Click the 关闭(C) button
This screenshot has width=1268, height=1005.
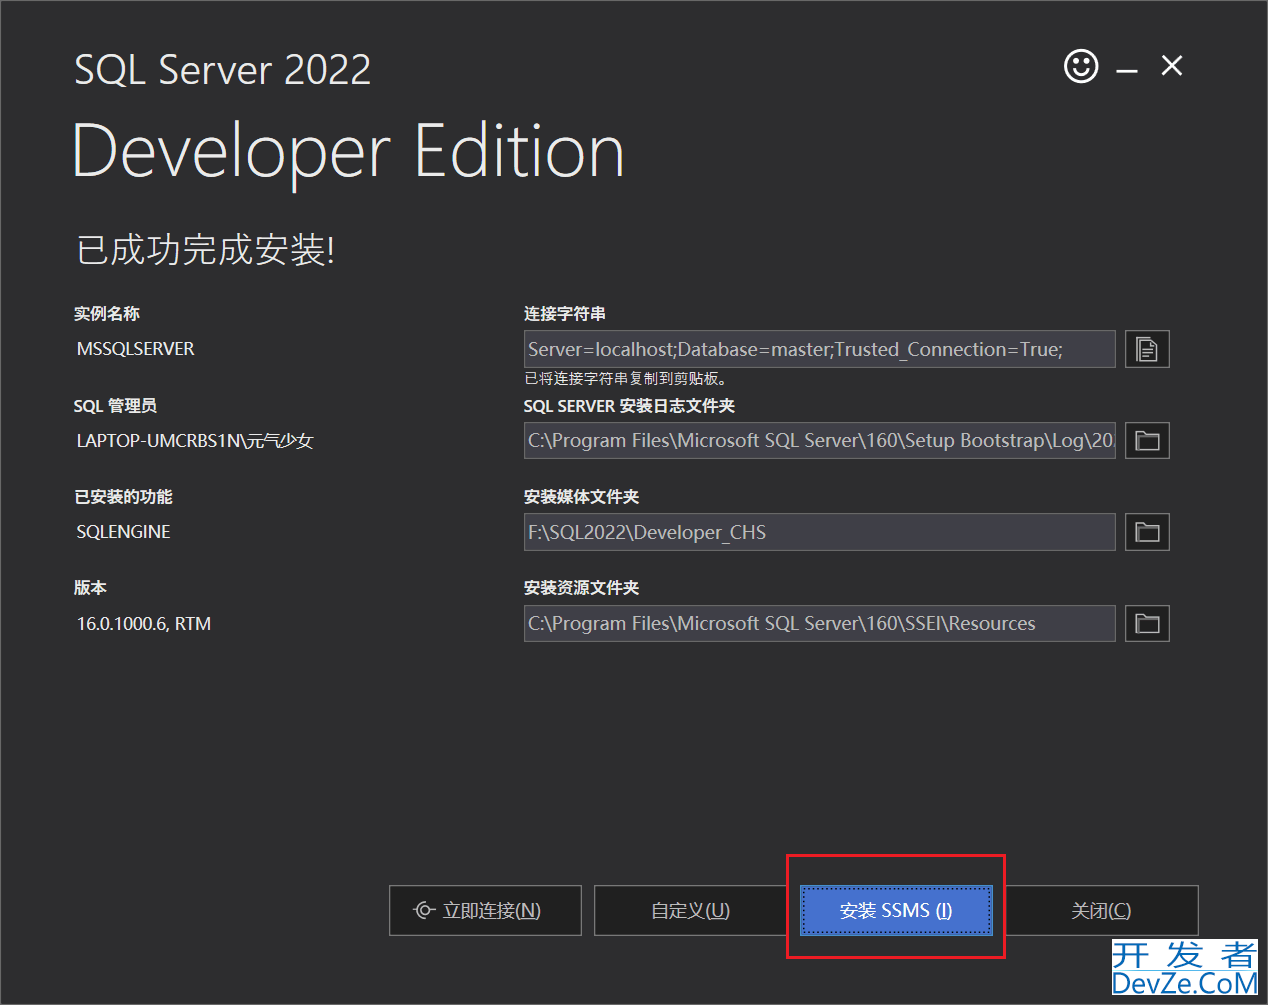pyautogui.click(x=1101, y=910)
